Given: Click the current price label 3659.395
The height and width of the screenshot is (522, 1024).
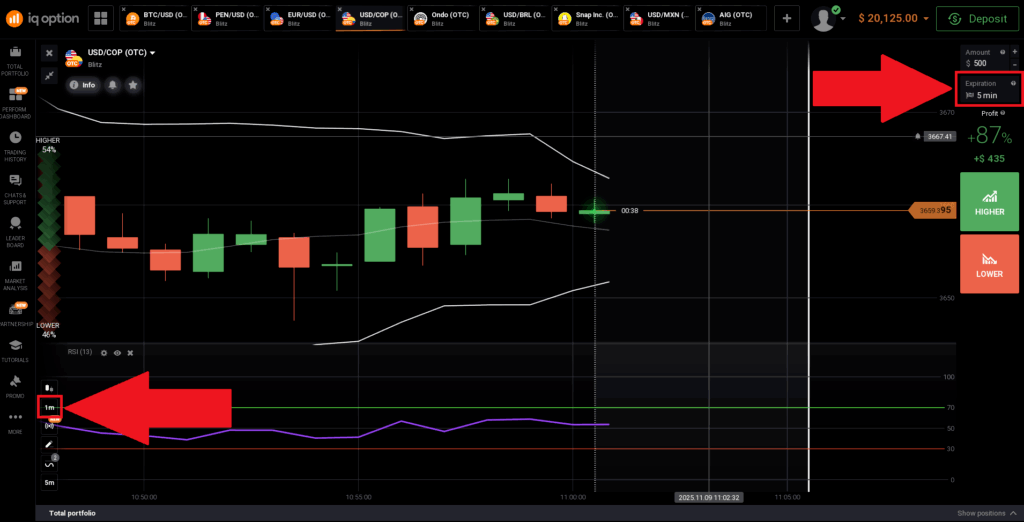Looking at the screenshot, I should pos(933,210).
